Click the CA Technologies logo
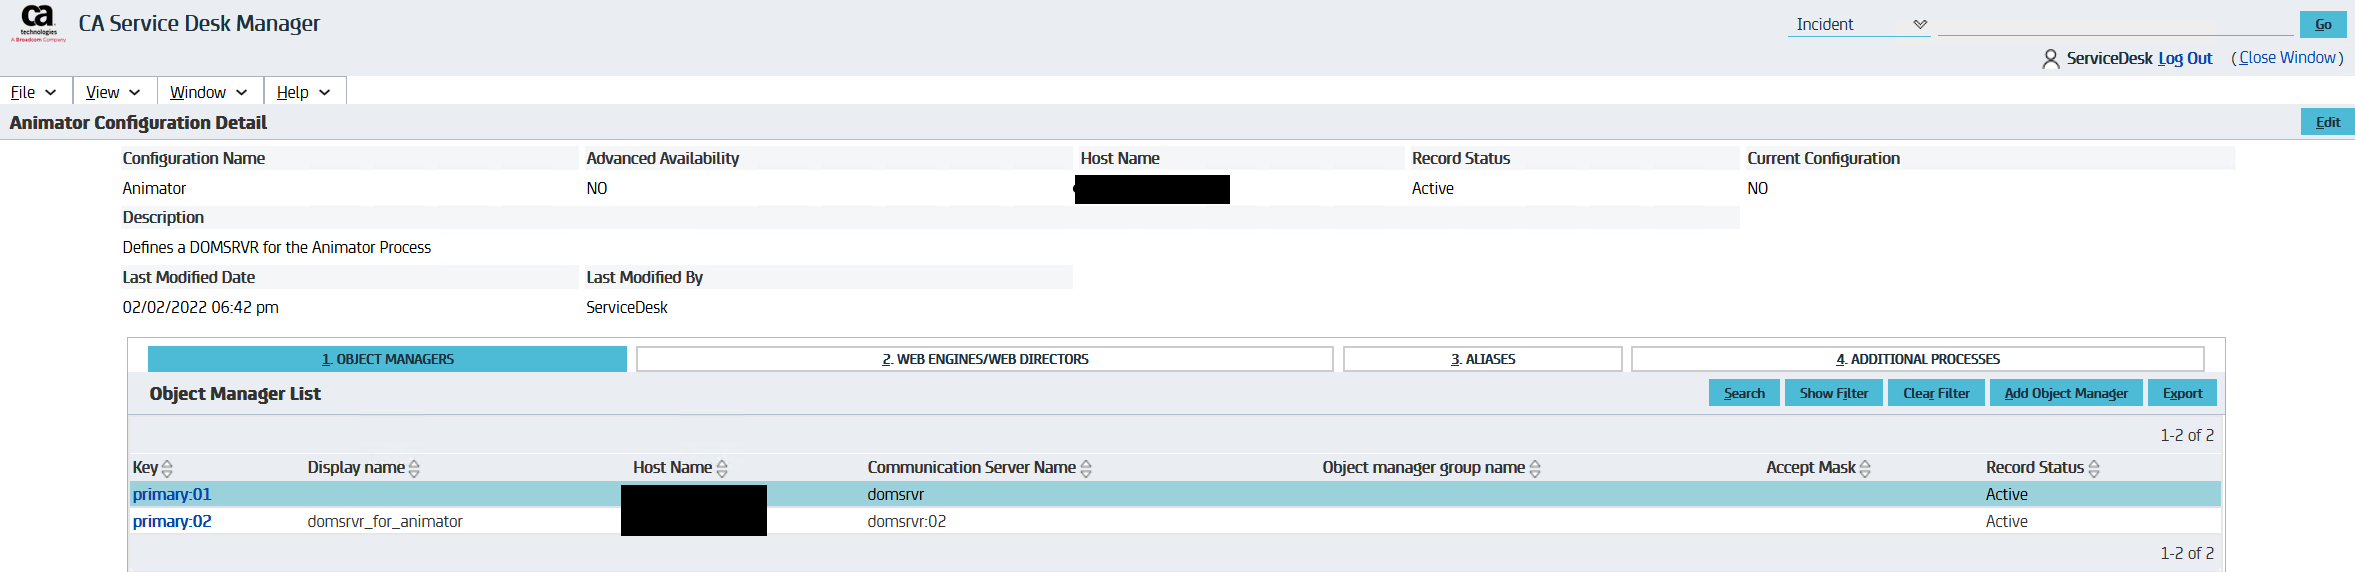This screenshot has width=2355, height=572. tap(38, 23)
